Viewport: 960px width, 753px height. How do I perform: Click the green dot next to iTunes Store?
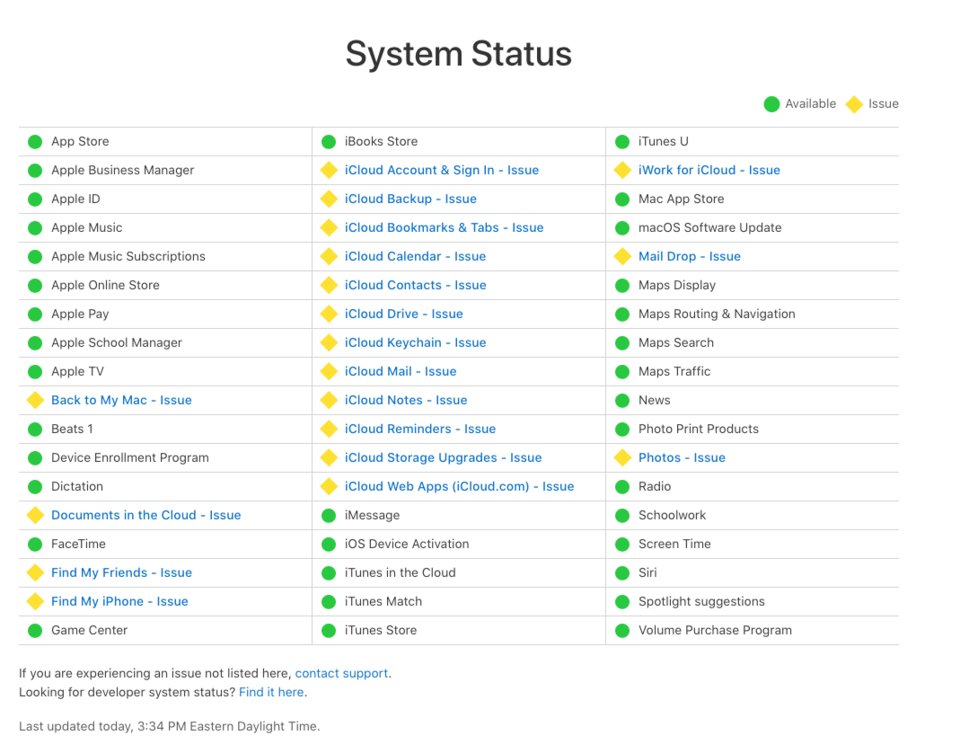(328, 631)
